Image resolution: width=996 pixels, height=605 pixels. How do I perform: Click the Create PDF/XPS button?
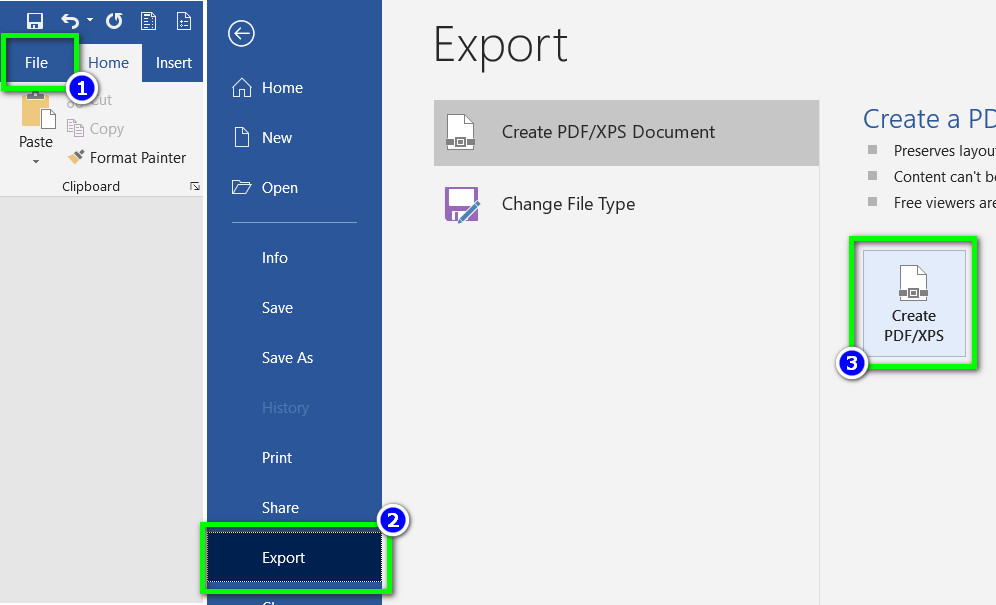914,303
